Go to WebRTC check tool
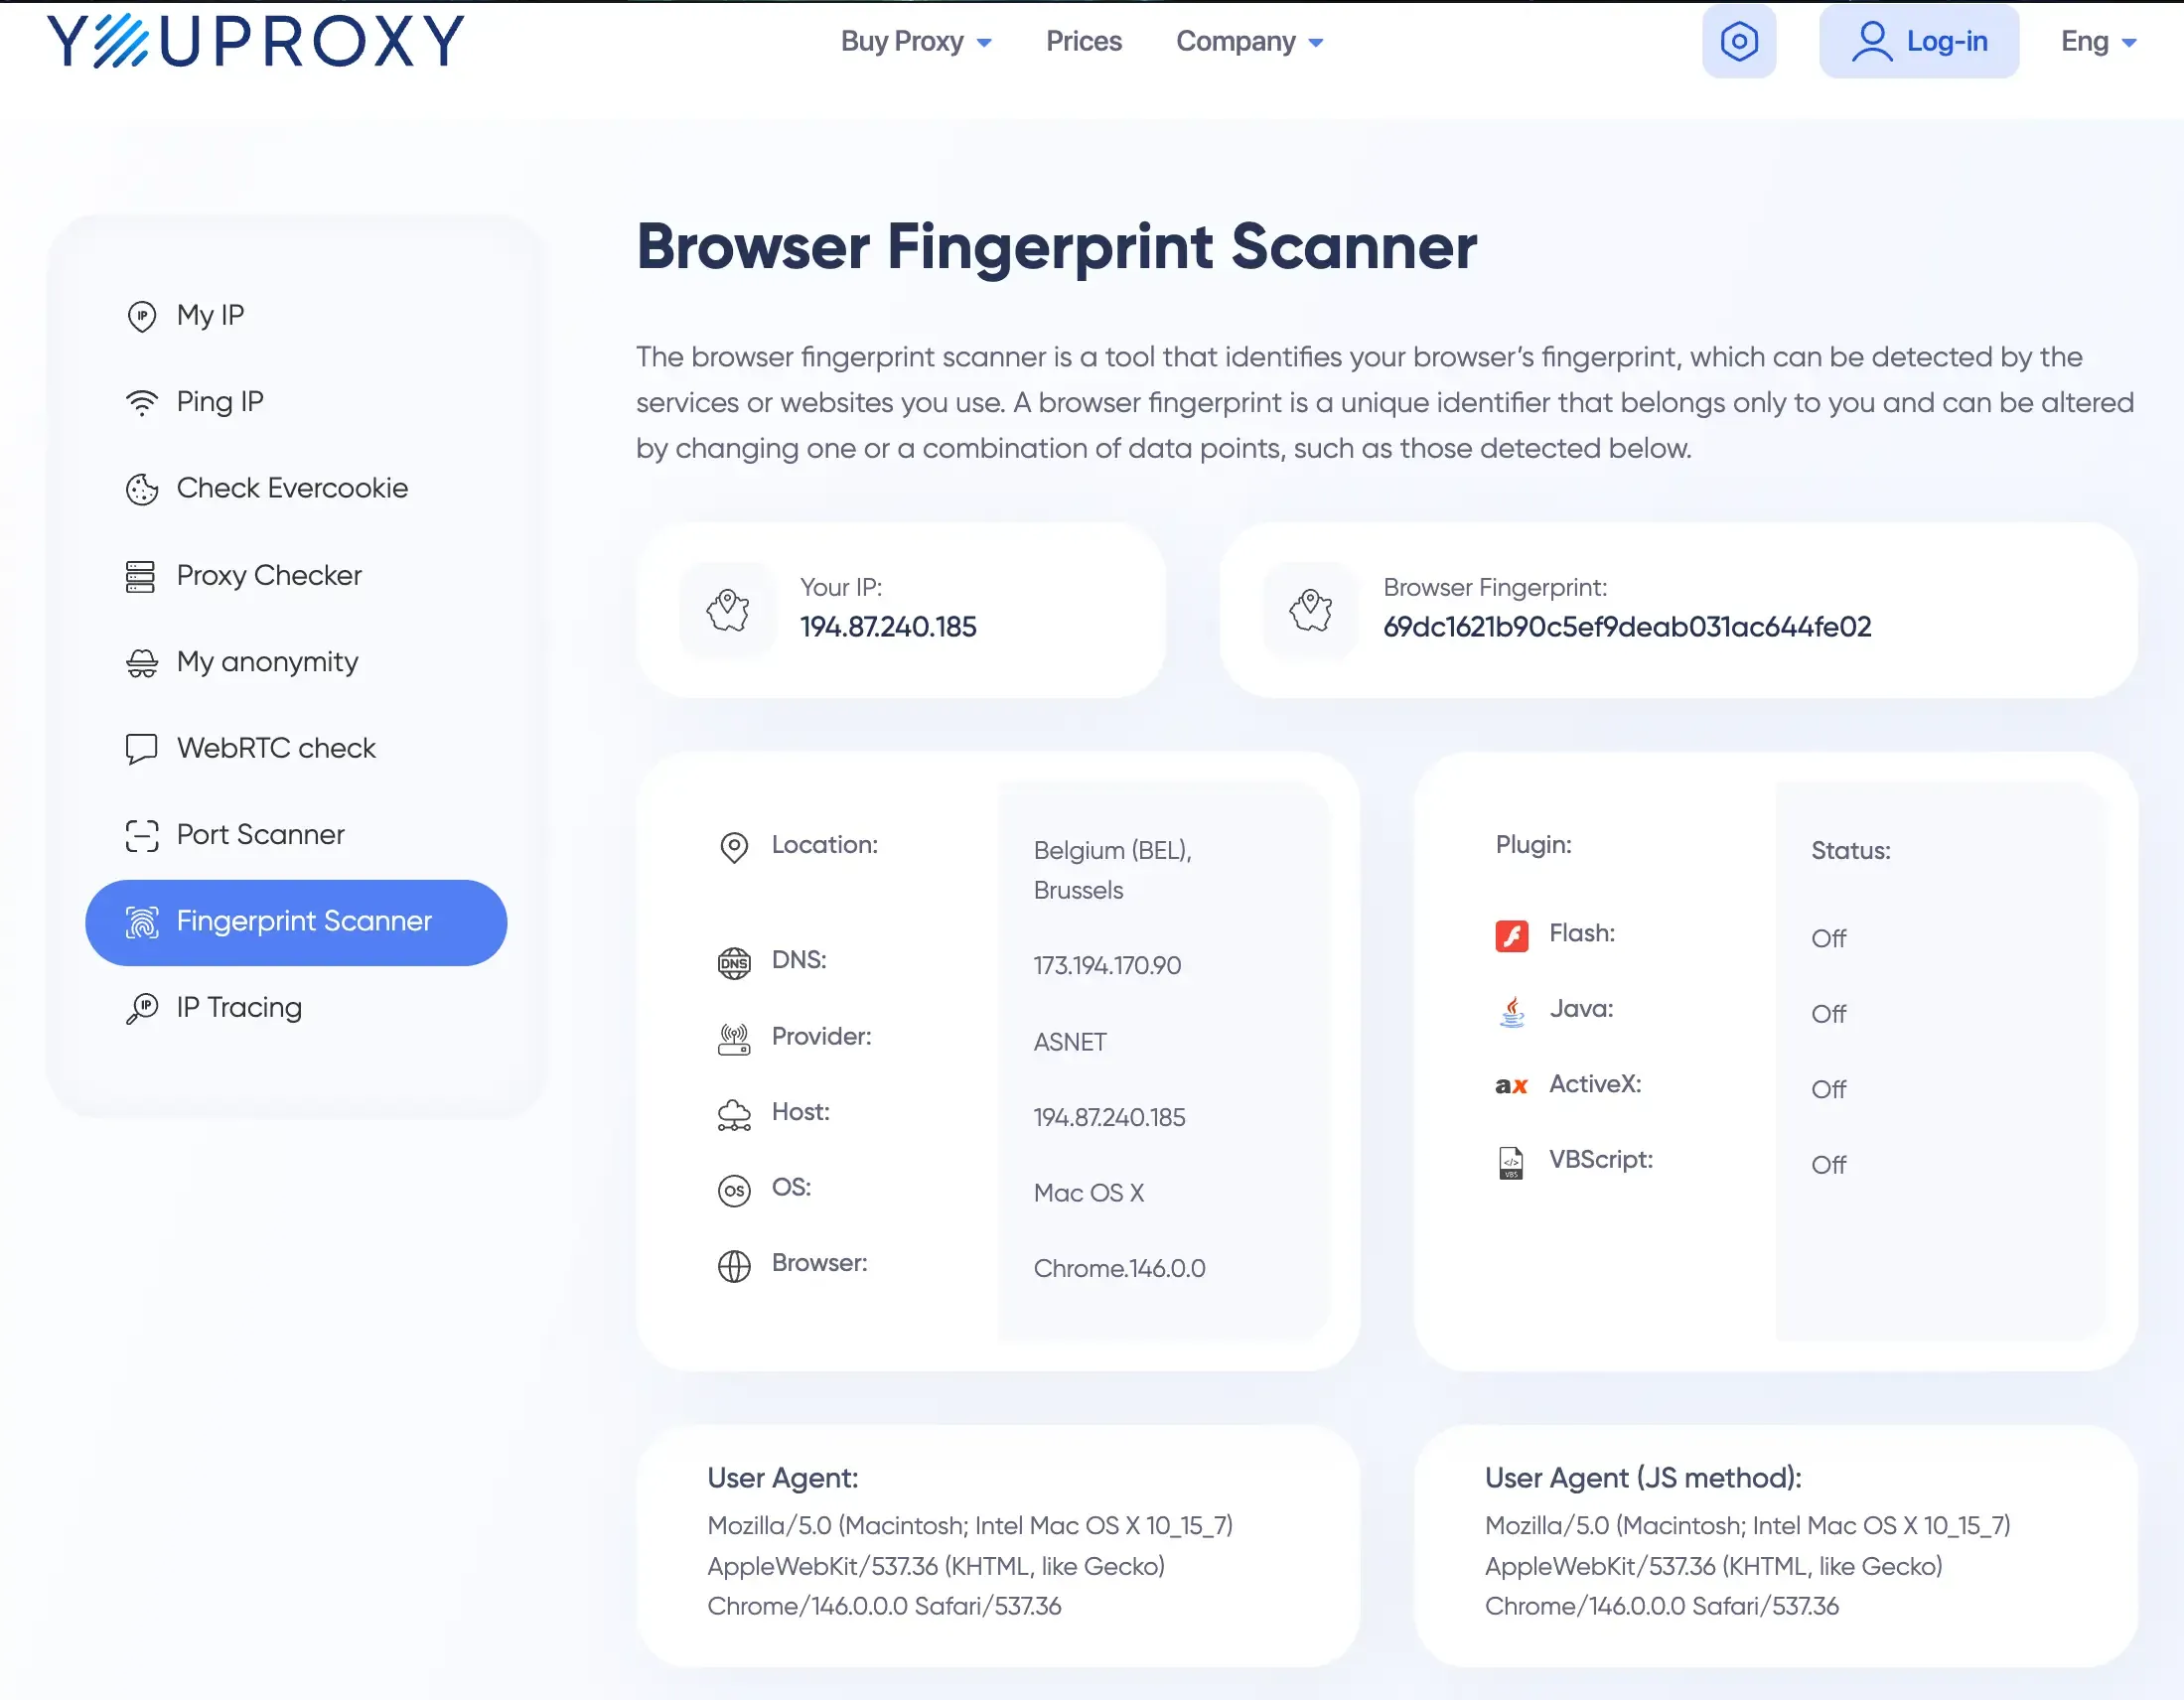The height and width of the screenshot is (1700, 2184). coord(275,749)
